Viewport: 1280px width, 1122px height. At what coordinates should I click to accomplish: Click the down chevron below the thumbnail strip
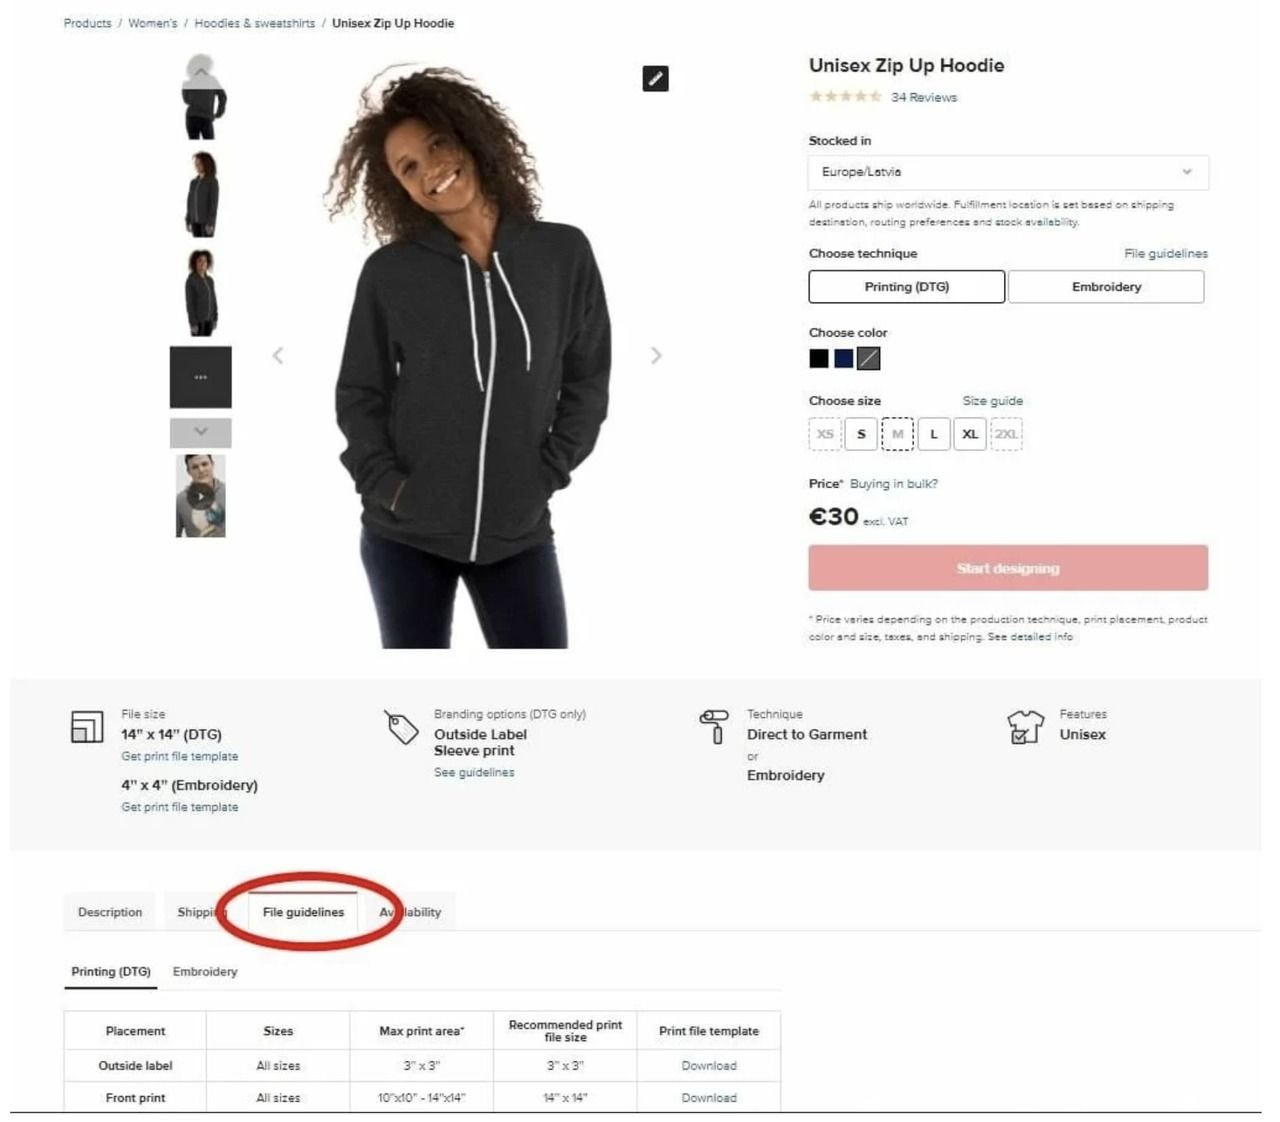point(200,432)
